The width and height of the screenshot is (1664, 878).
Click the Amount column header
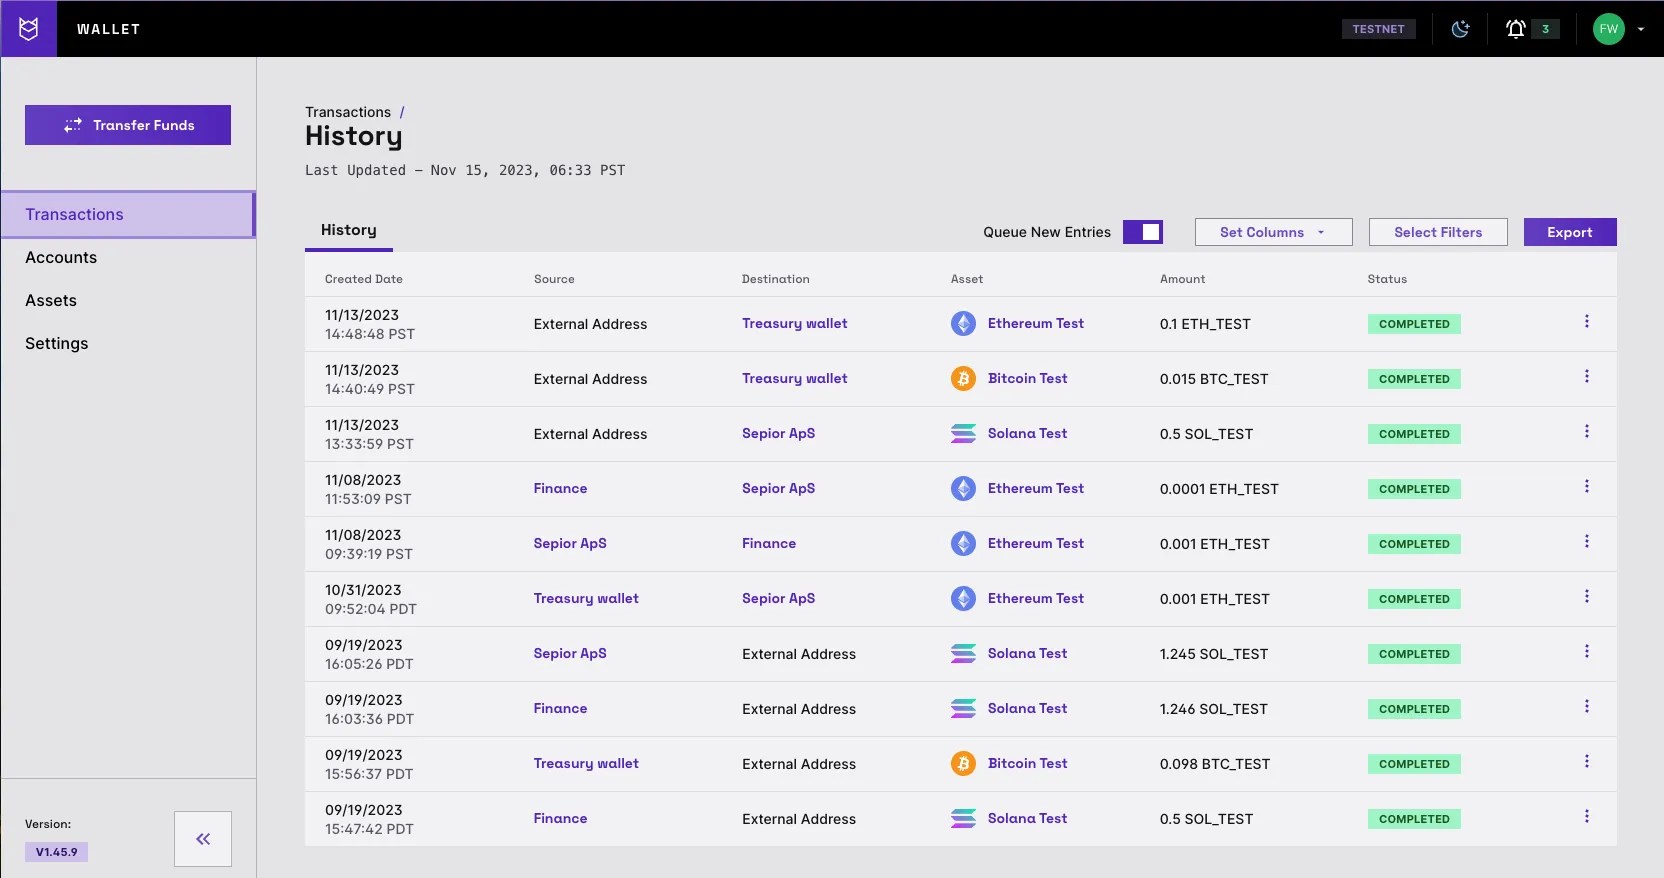(1182, 279)
